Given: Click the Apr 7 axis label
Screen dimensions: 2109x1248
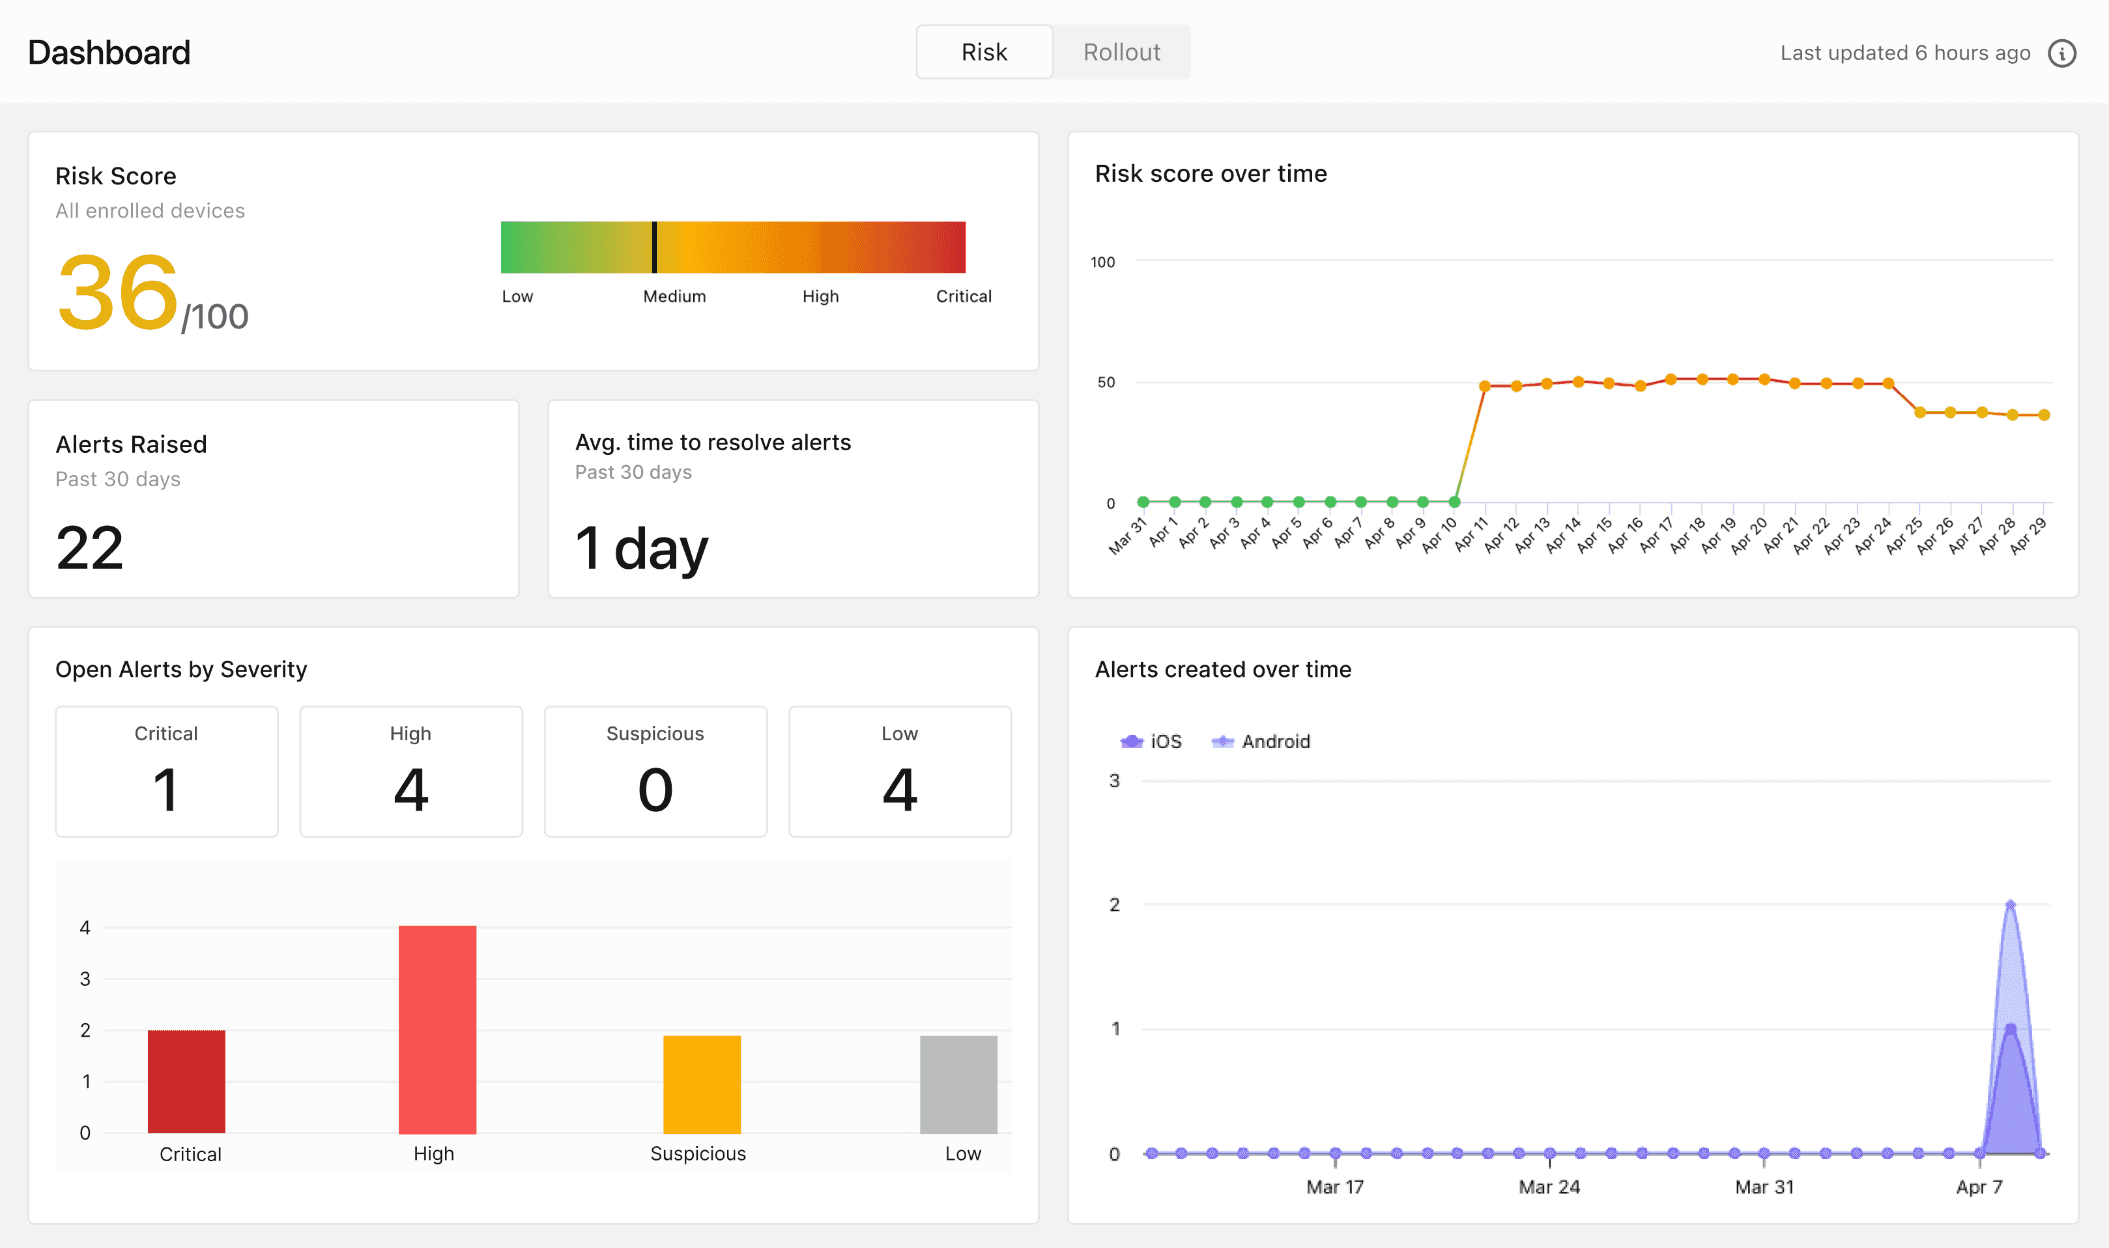Looking at the screenshot, I should pyautogui.click(x=1979, y=1187).
